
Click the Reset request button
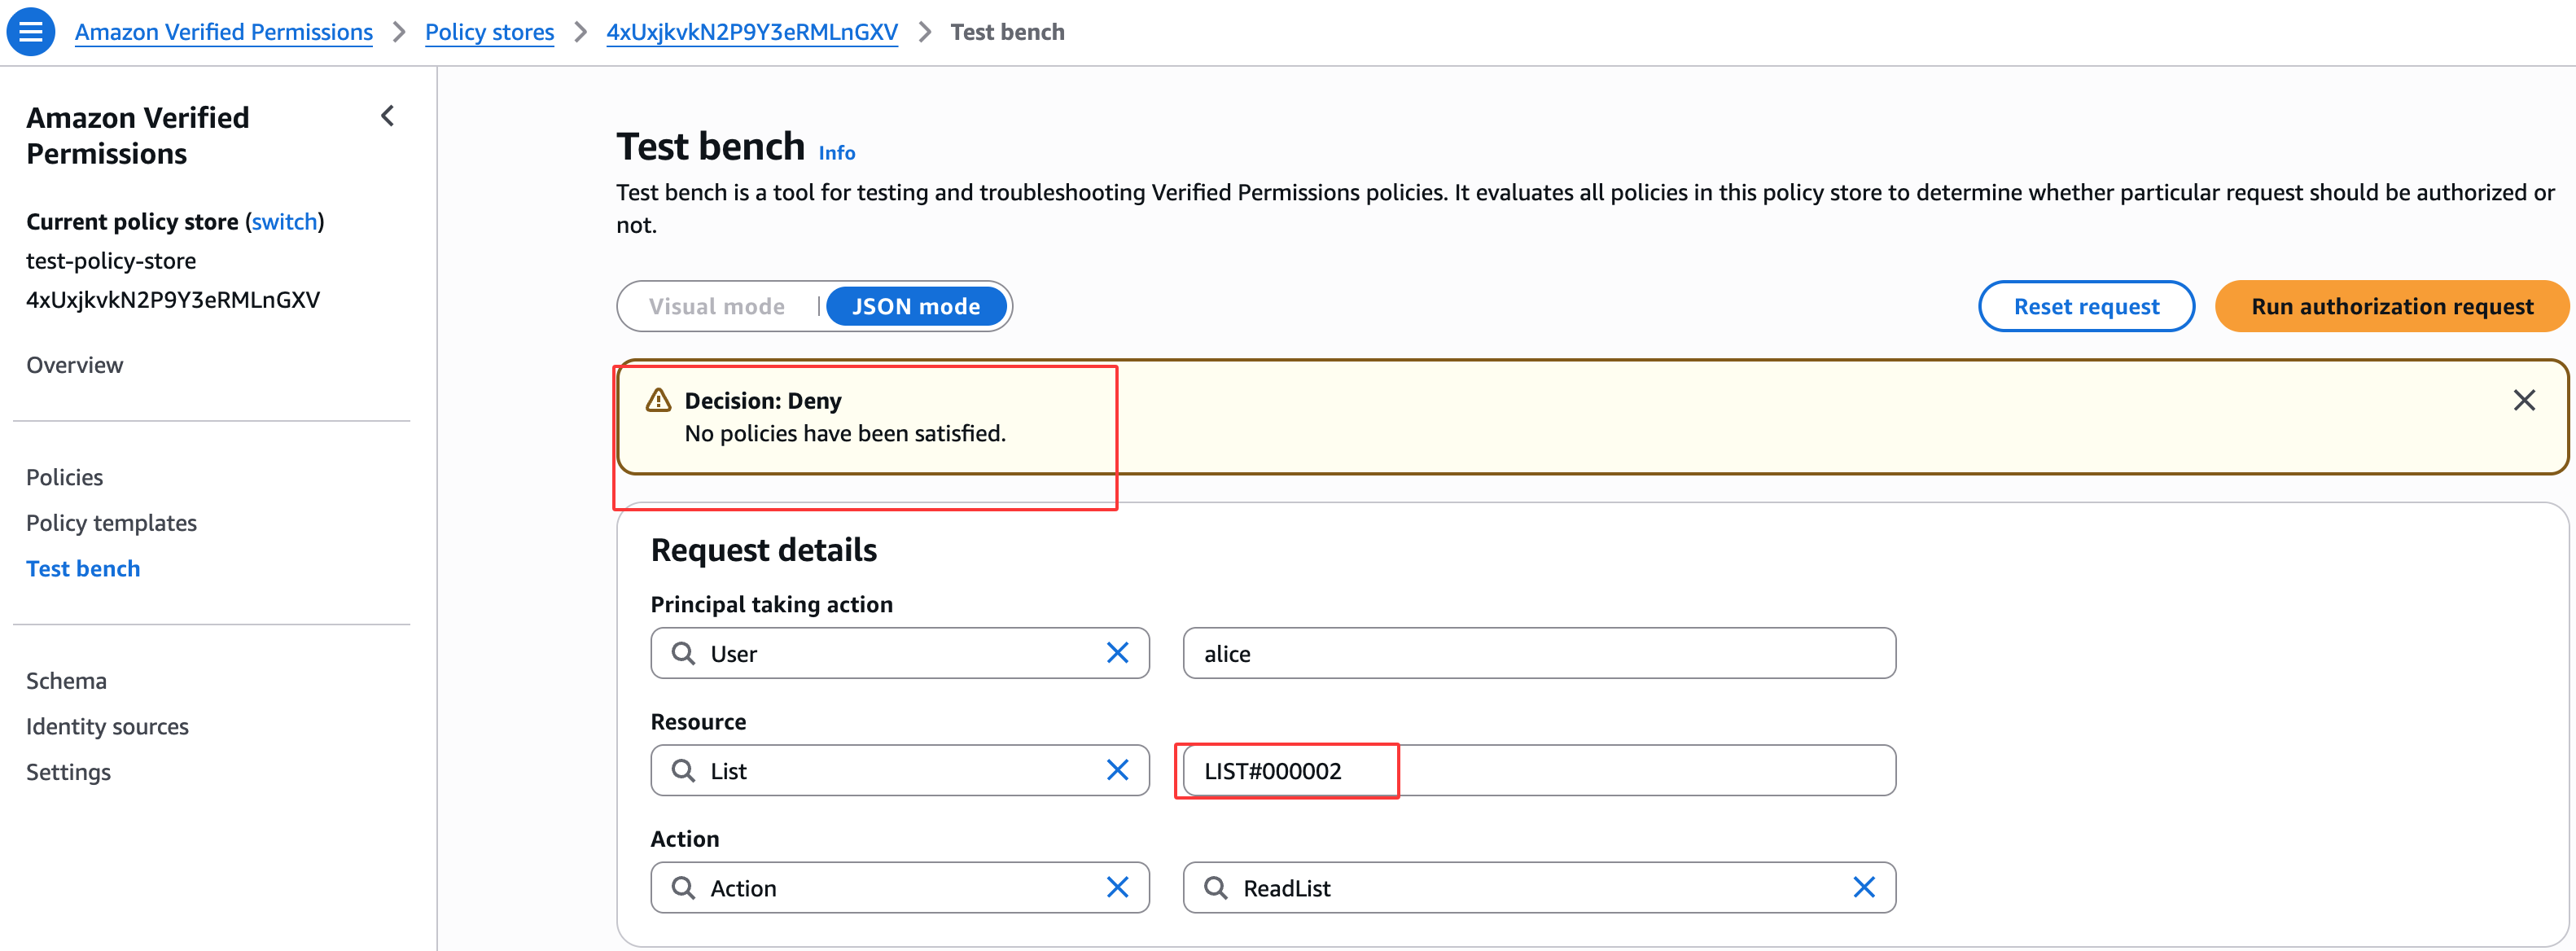[x=2085, y=307]
